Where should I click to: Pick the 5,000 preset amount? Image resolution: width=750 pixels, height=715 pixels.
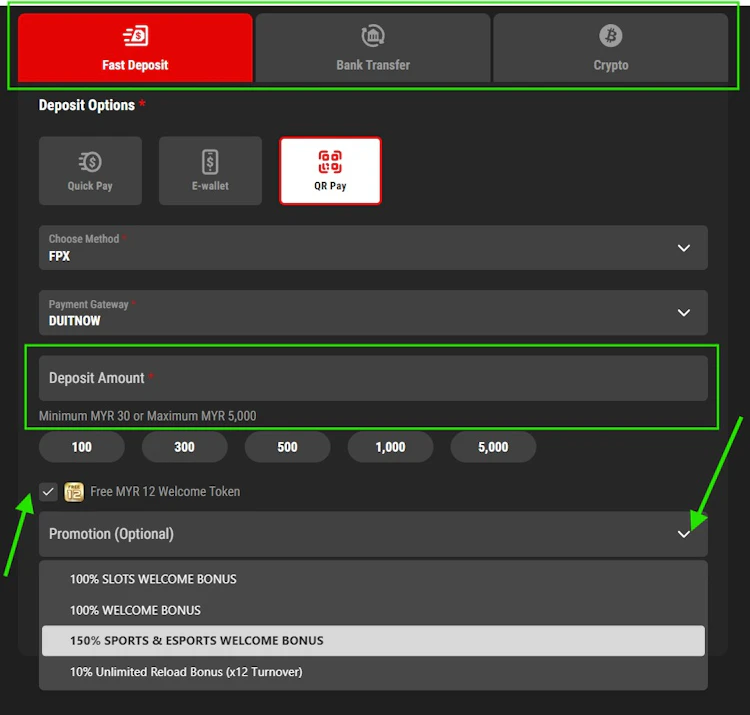[493, 447]
